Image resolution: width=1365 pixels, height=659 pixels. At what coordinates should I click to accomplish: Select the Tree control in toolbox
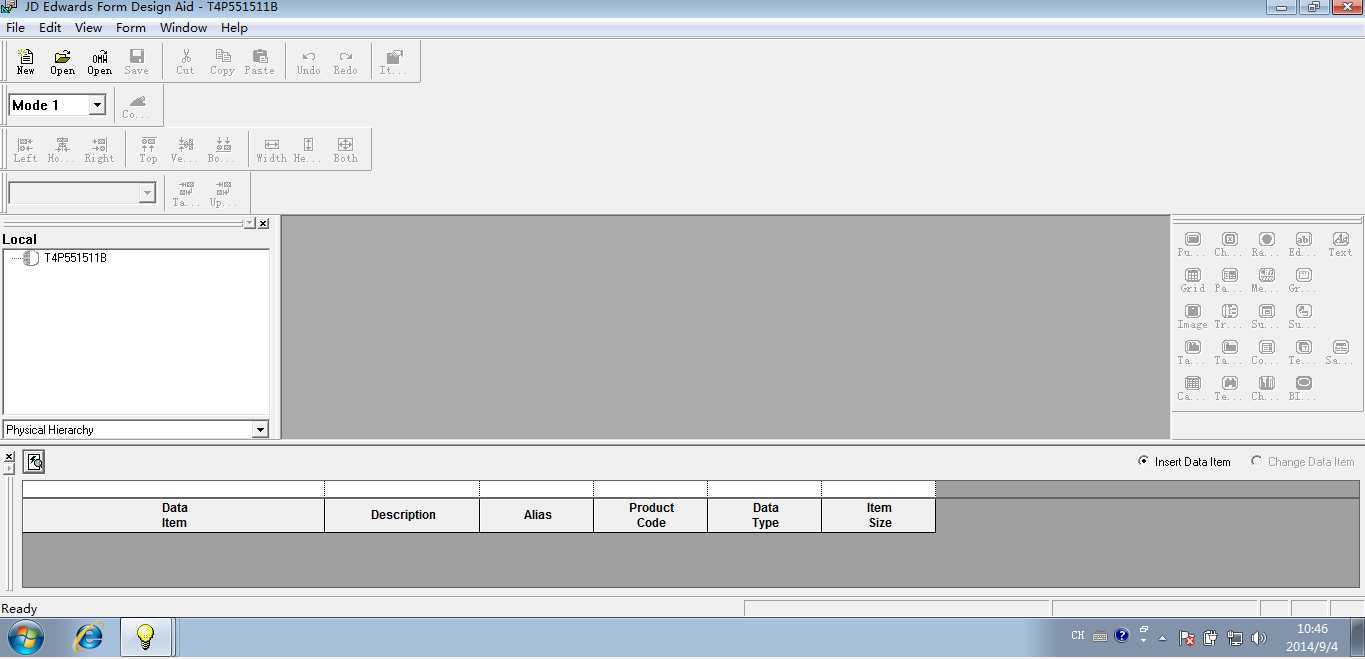1229,316
